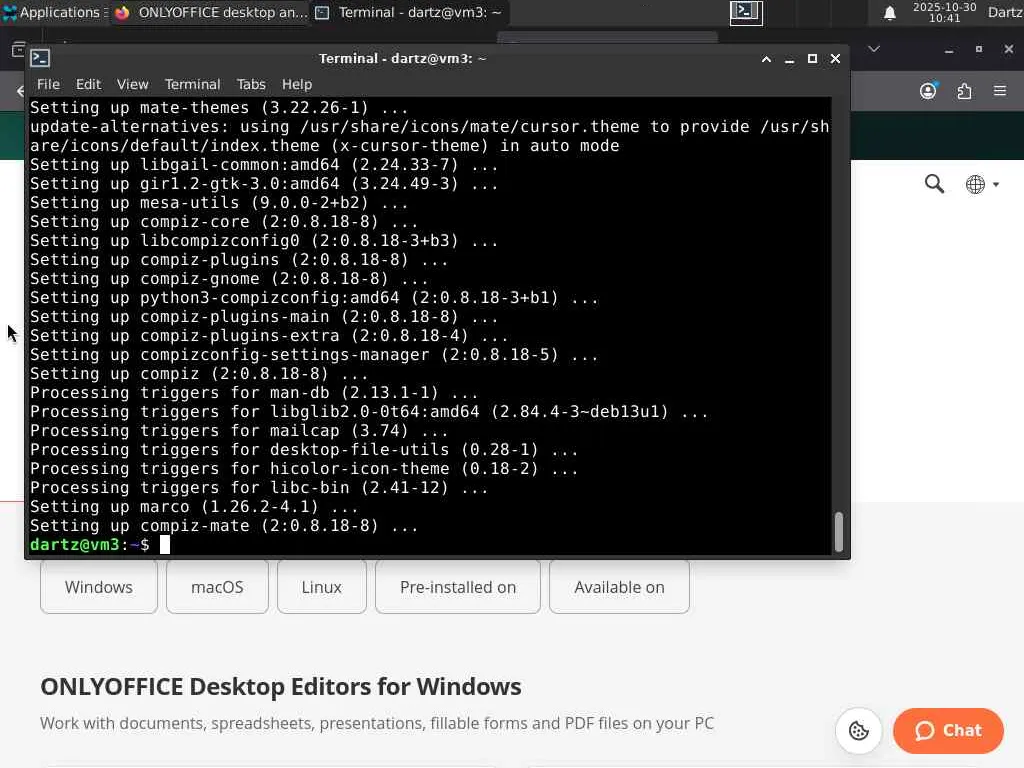Open the Applications menu in the panel
This screenshot has width=1024, height=768.
point(54,12)
